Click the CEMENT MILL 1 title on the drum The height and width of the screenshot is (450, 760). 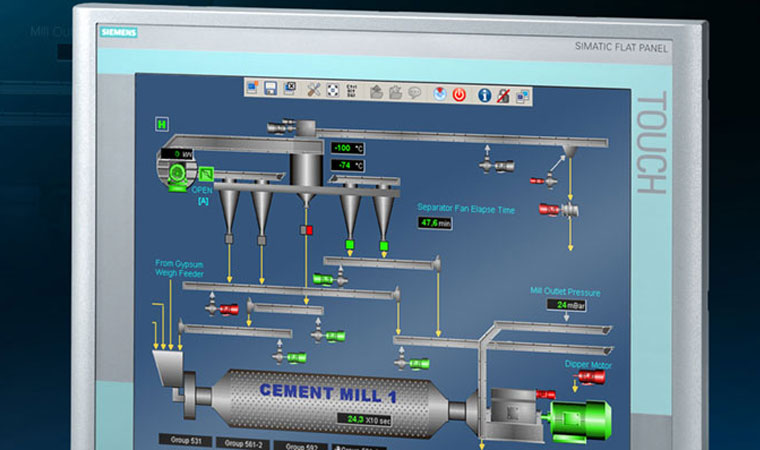(328, 393)
